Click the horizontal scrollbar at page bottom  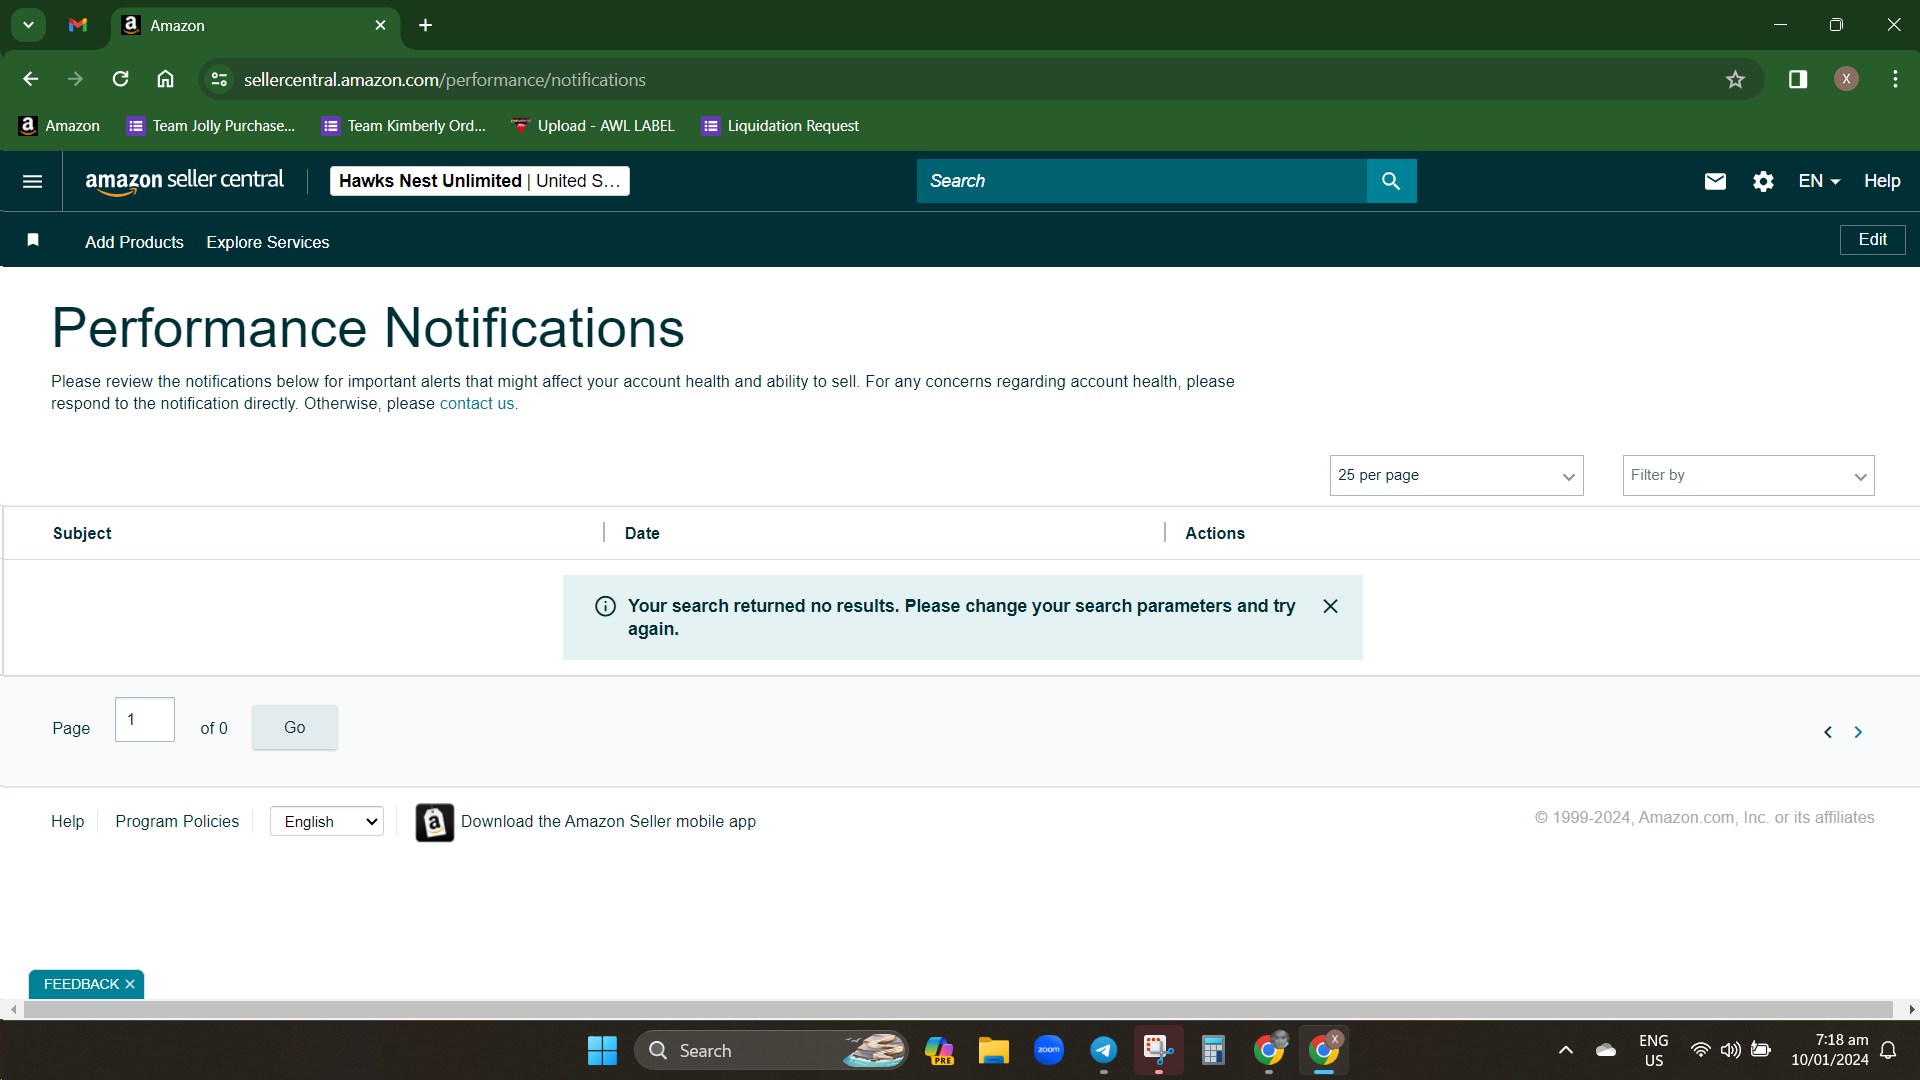coord(958,1010)
